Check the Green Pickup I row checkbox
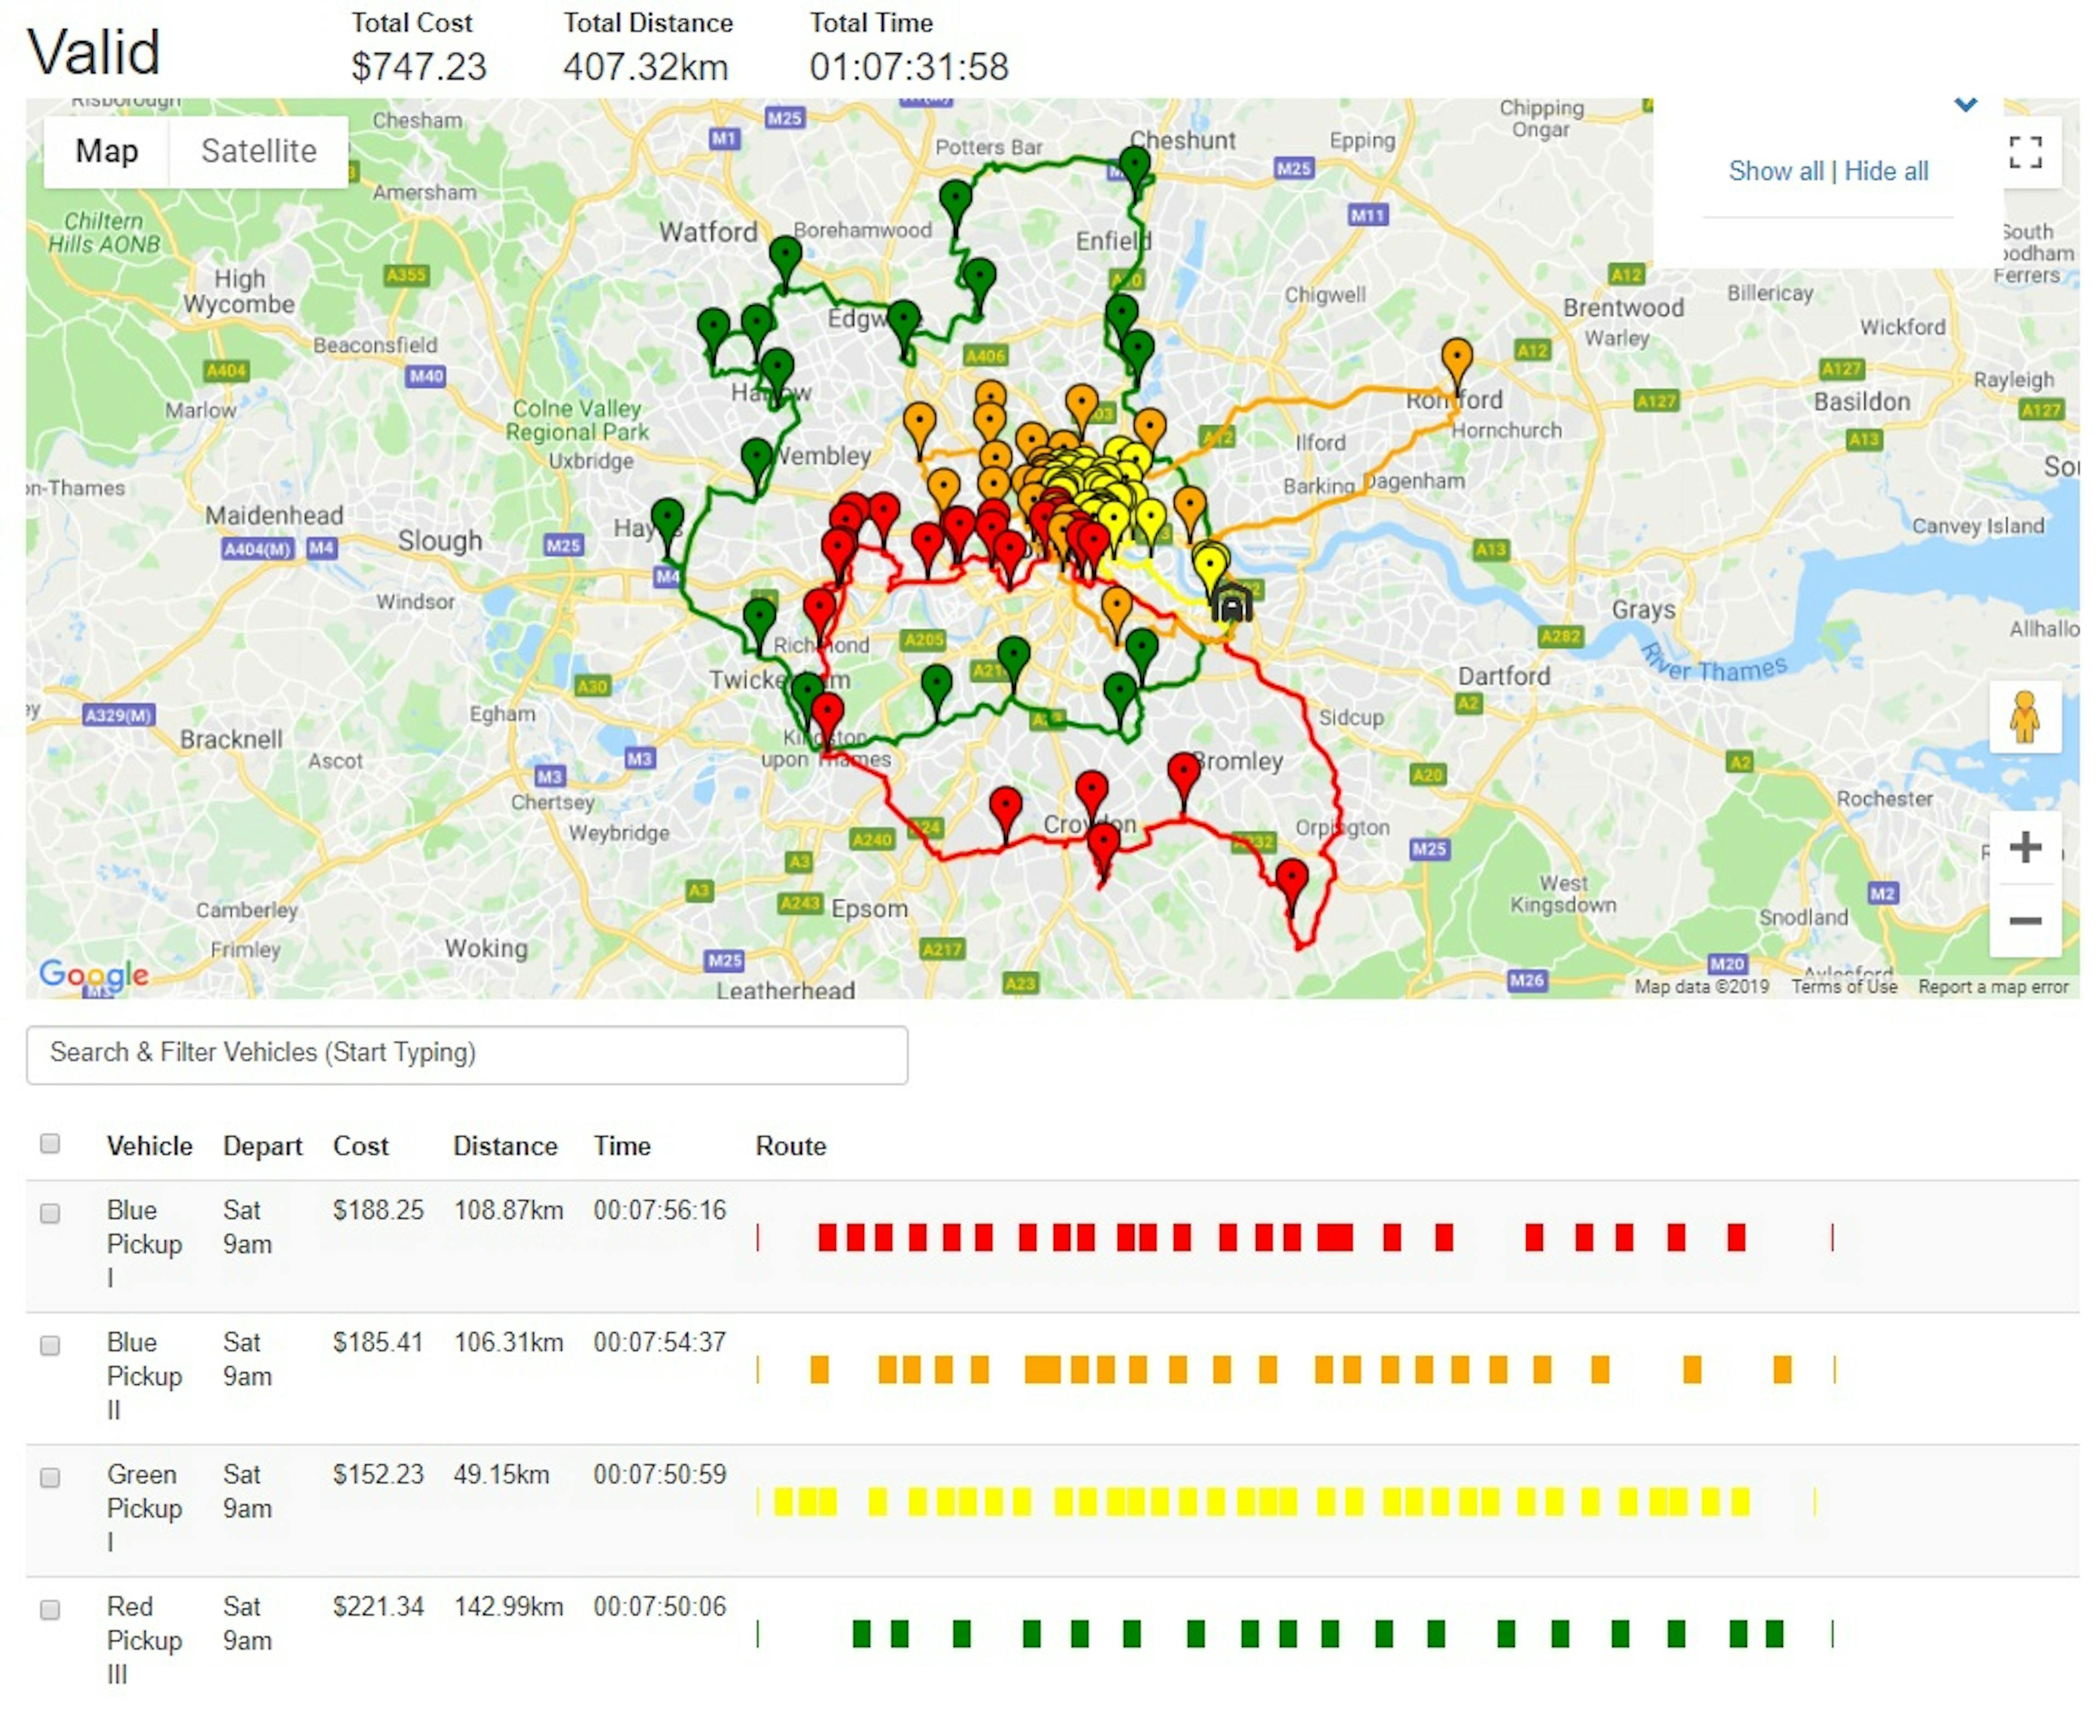This screenshot has width=2100, height=1736. 50,1477
